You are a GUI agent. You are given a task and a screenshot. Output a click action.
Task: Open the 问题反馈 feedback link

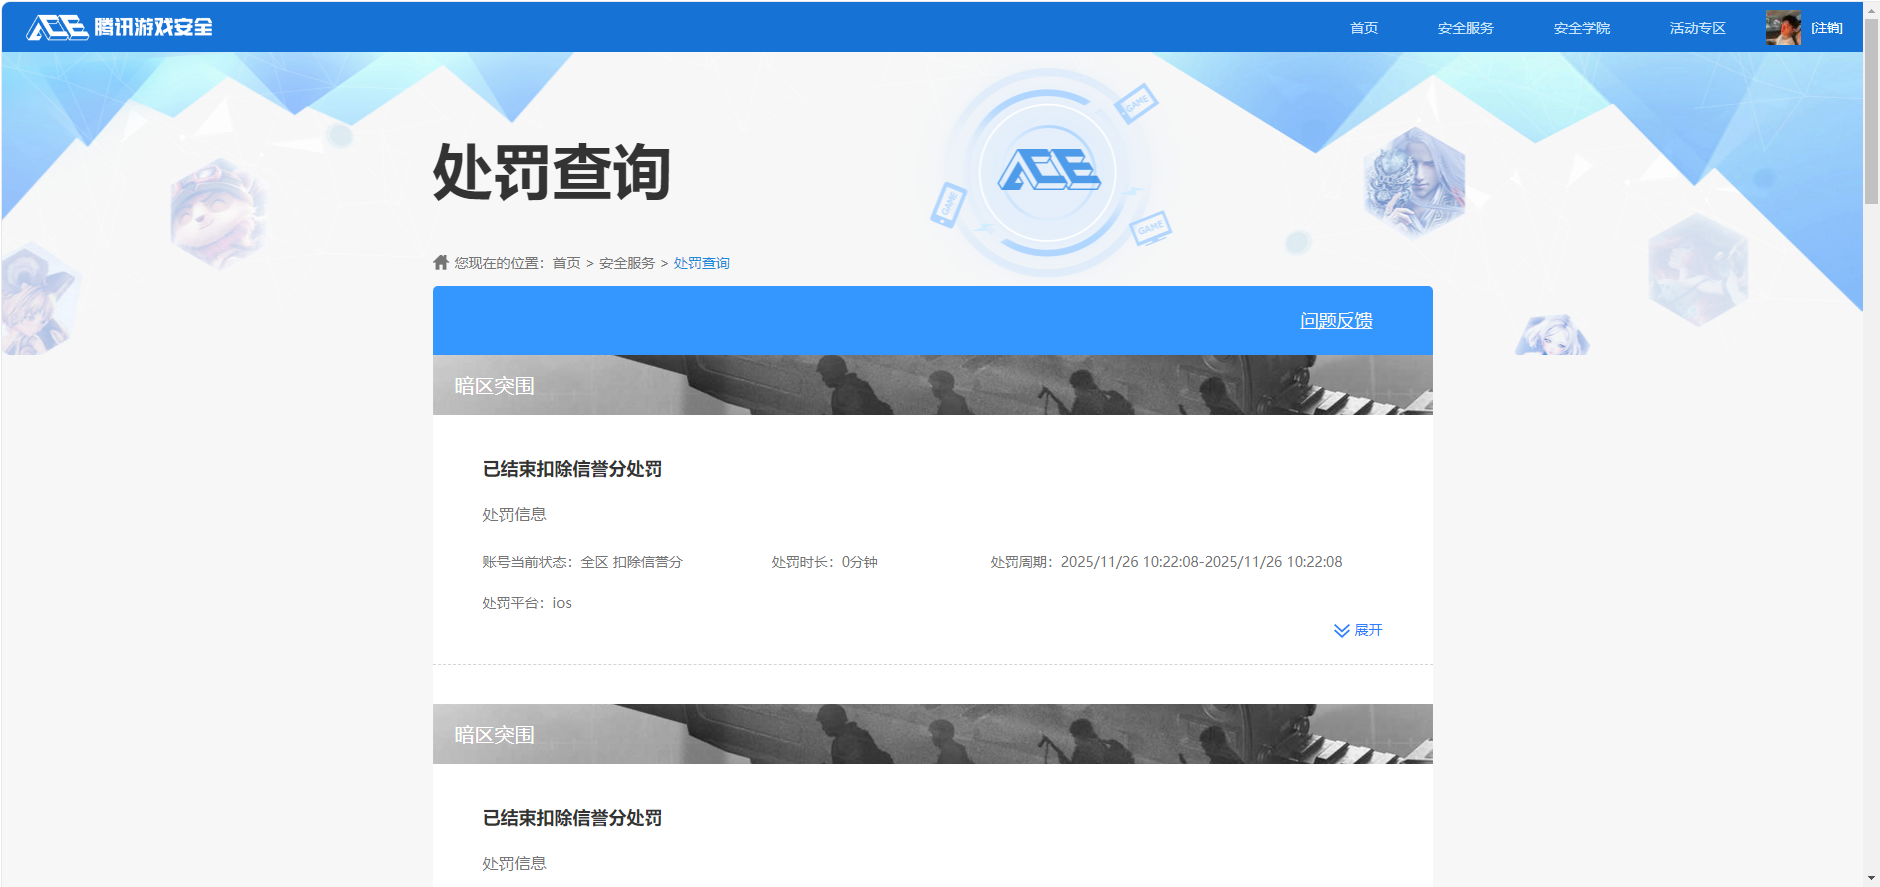pyautogui.click(x=1335, y=321)
